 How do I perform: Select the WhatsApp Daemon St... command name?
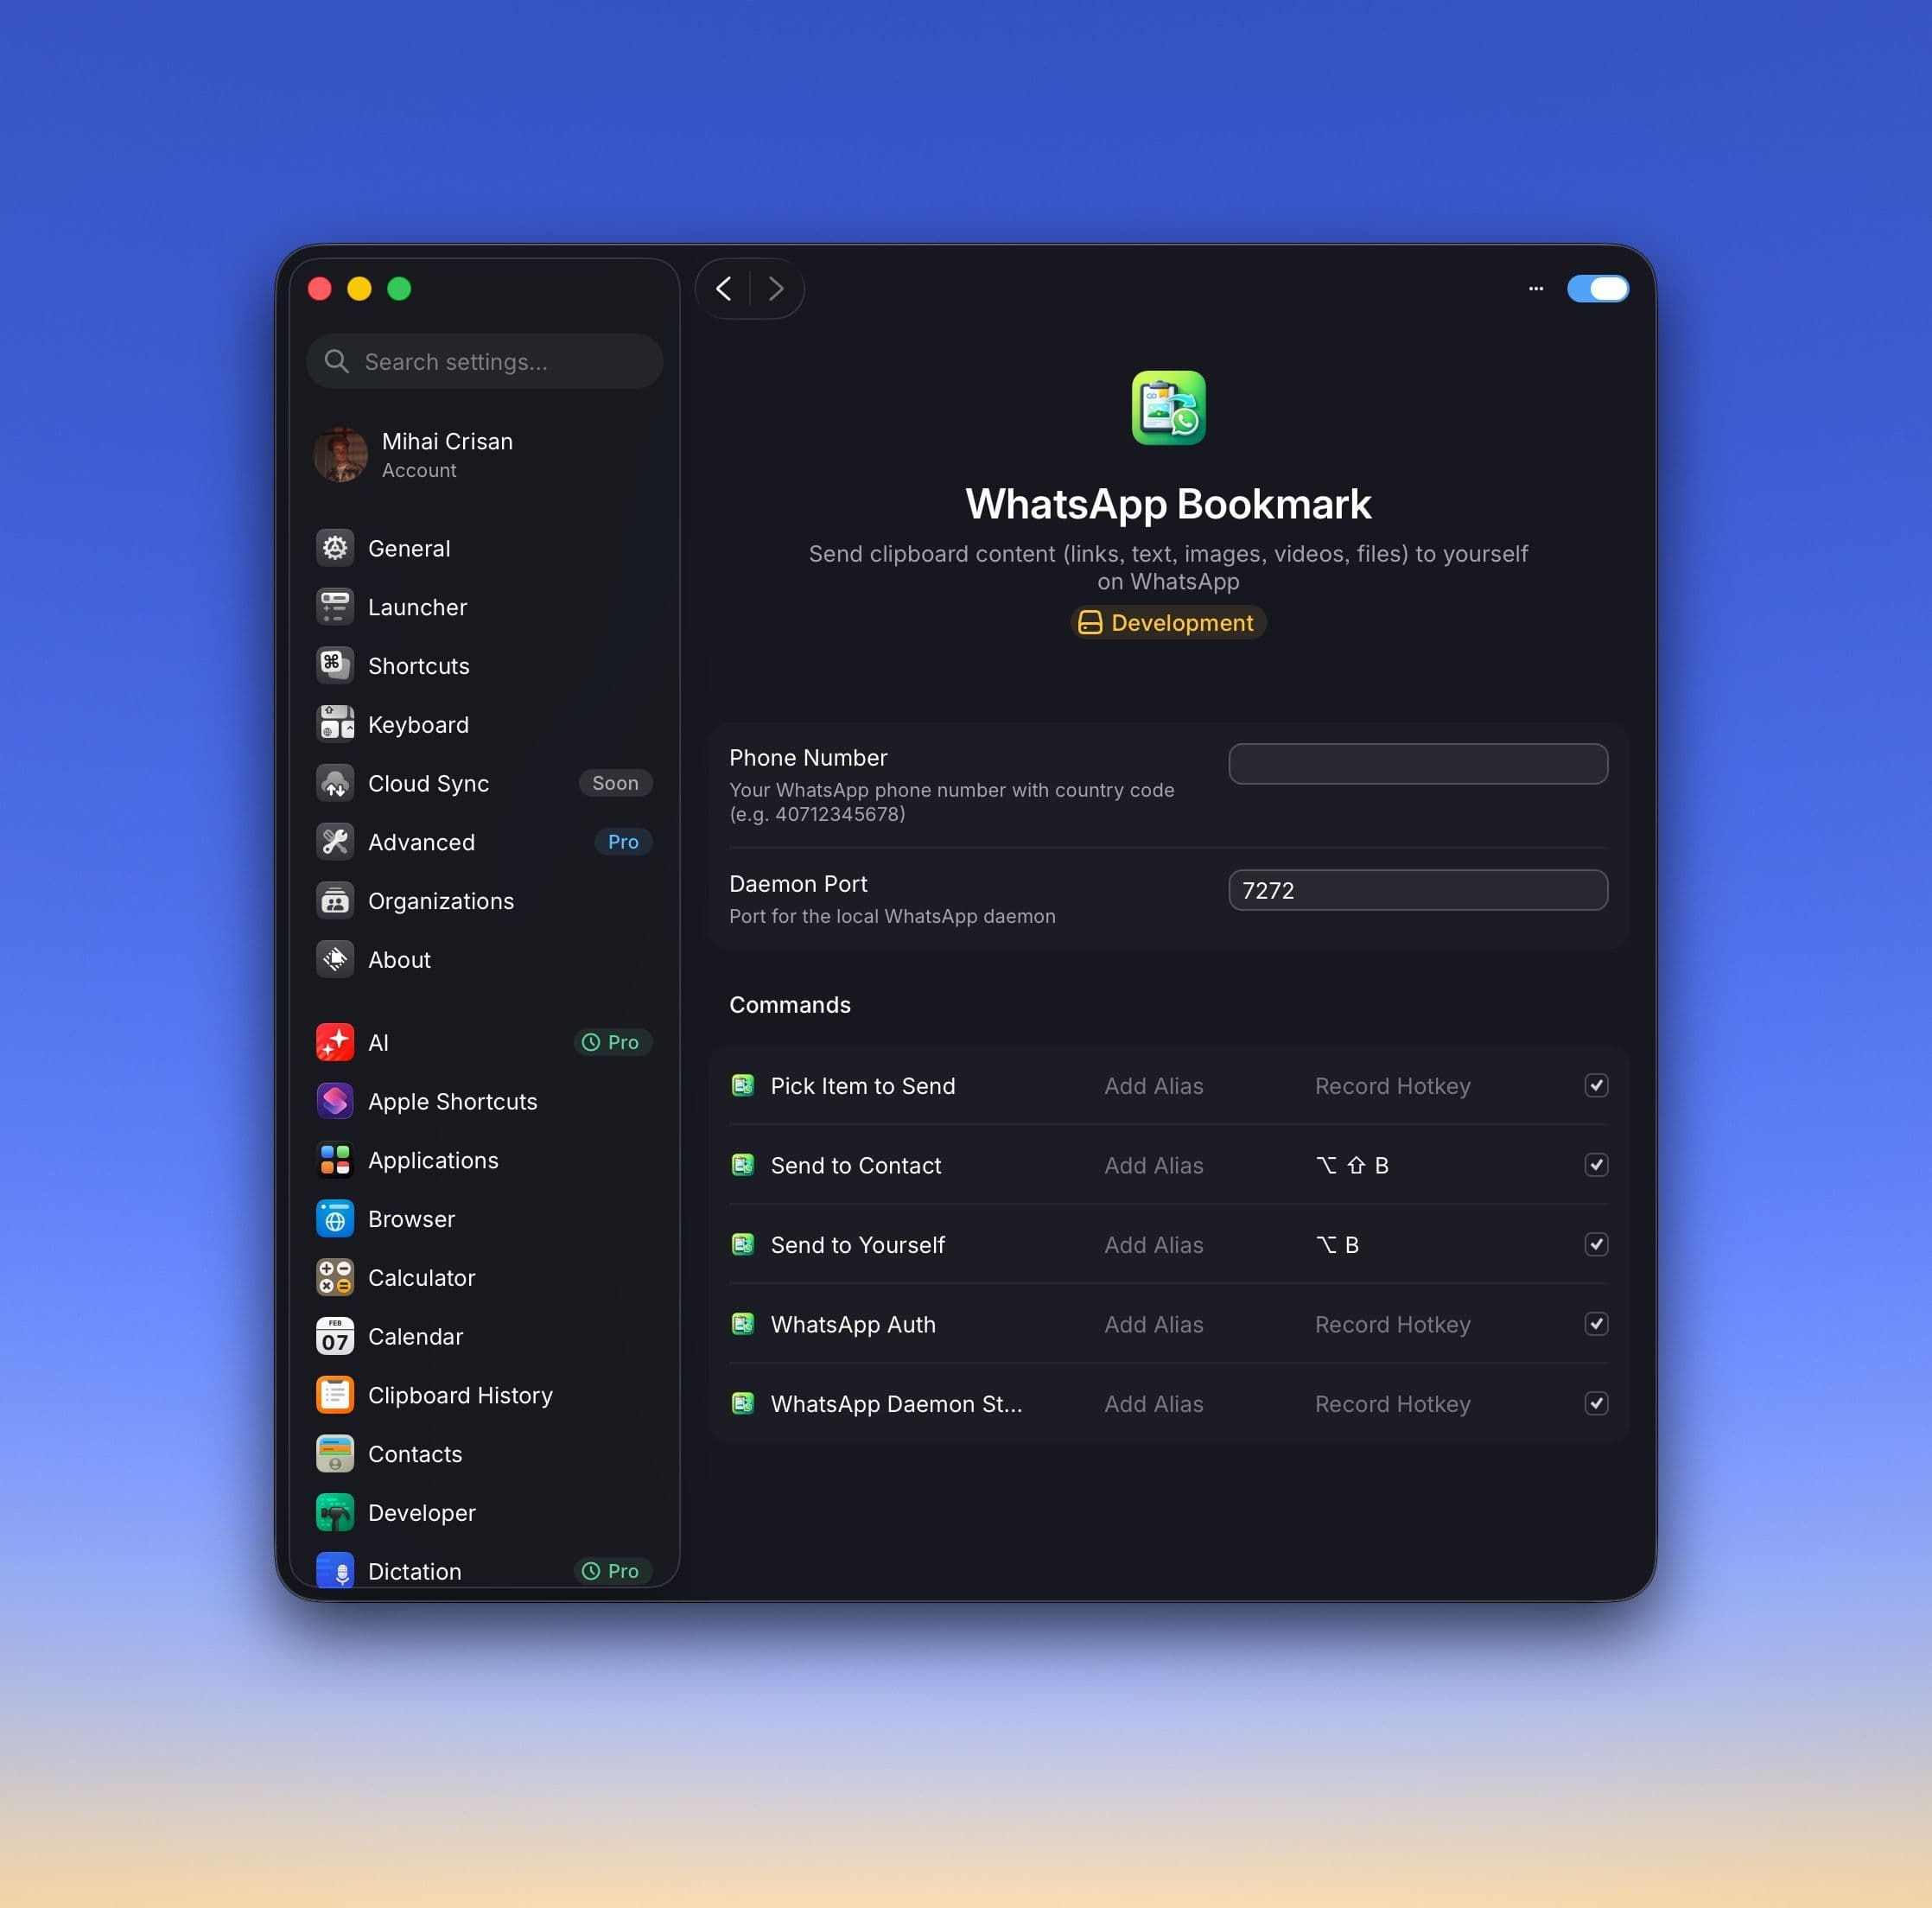[x=896, y=1404]
